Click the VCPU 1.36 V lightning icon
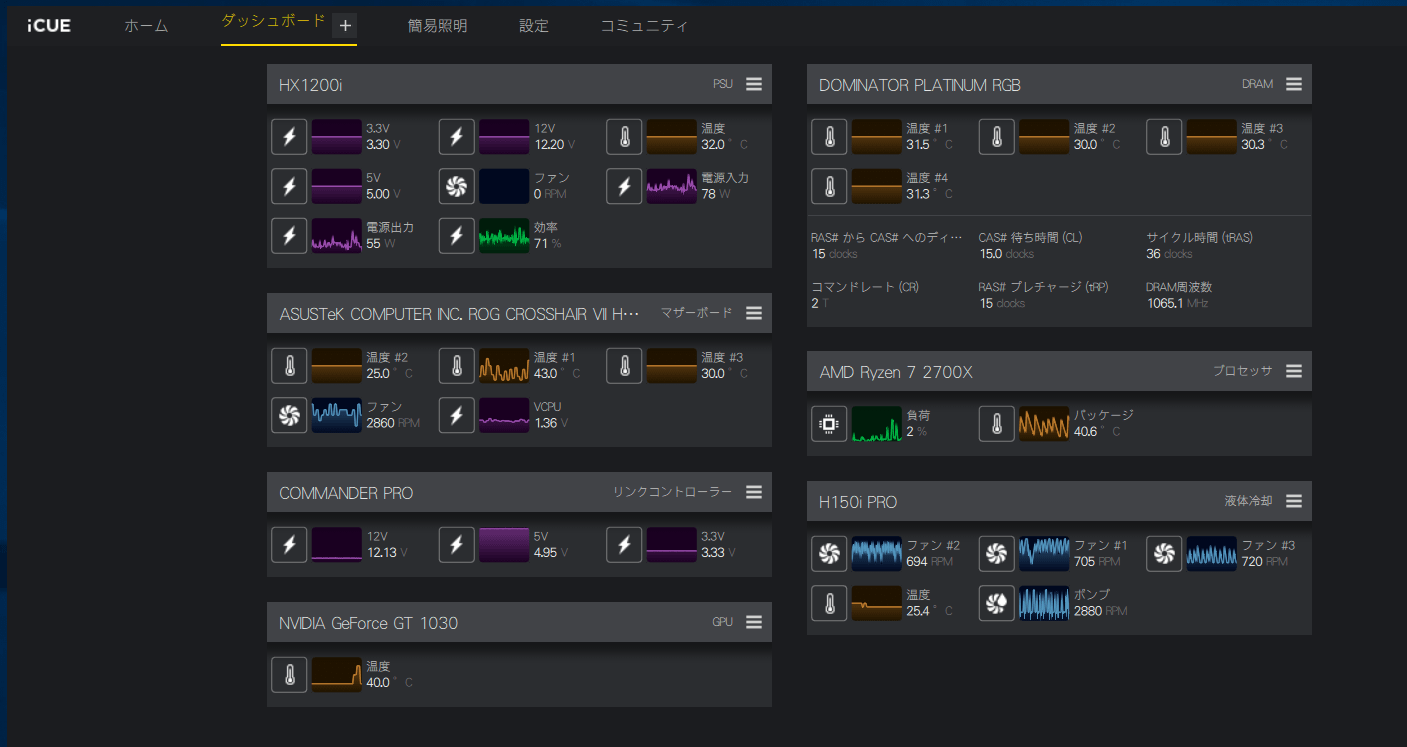Screen dimensions: 1407x747 (x=457, y=415)
